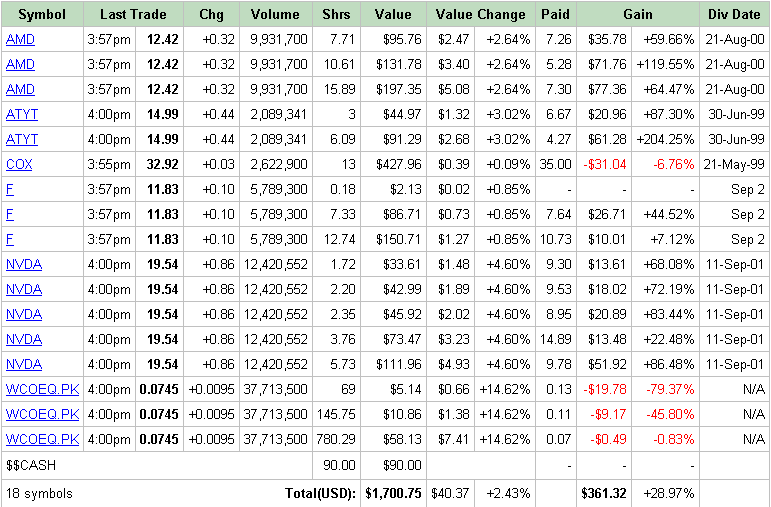Open the WCOEQ.PK link with 69 shares

tap(42, 389)
